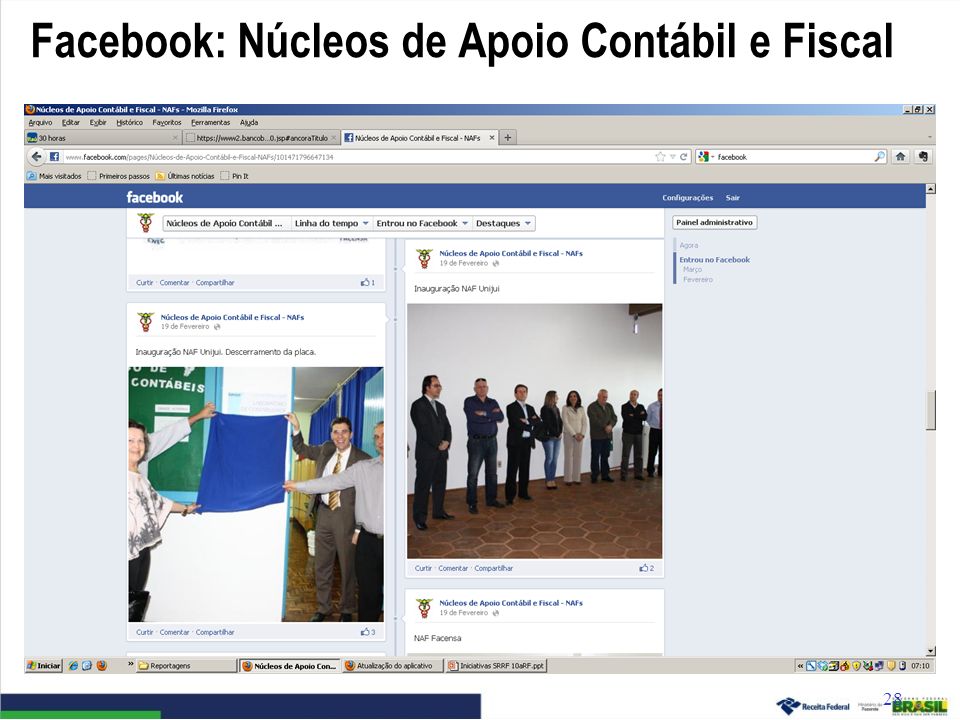Screen dimensions: 960x720
Task: Click Comentar under Descerramento da placa photo
Action: click(x=174, y=632)
